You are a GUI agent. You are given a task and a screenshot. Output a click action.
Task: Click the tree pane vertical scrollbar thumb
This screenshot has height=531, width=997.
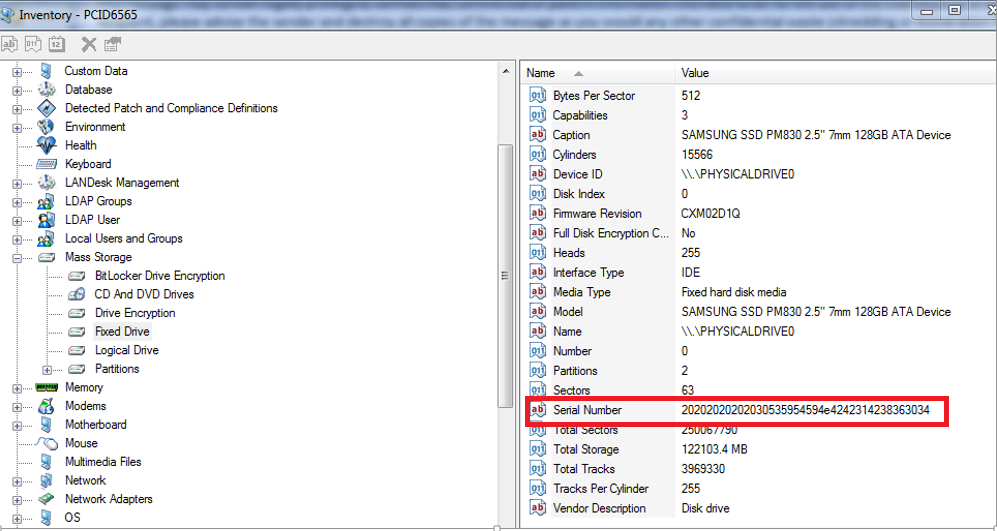505,275
